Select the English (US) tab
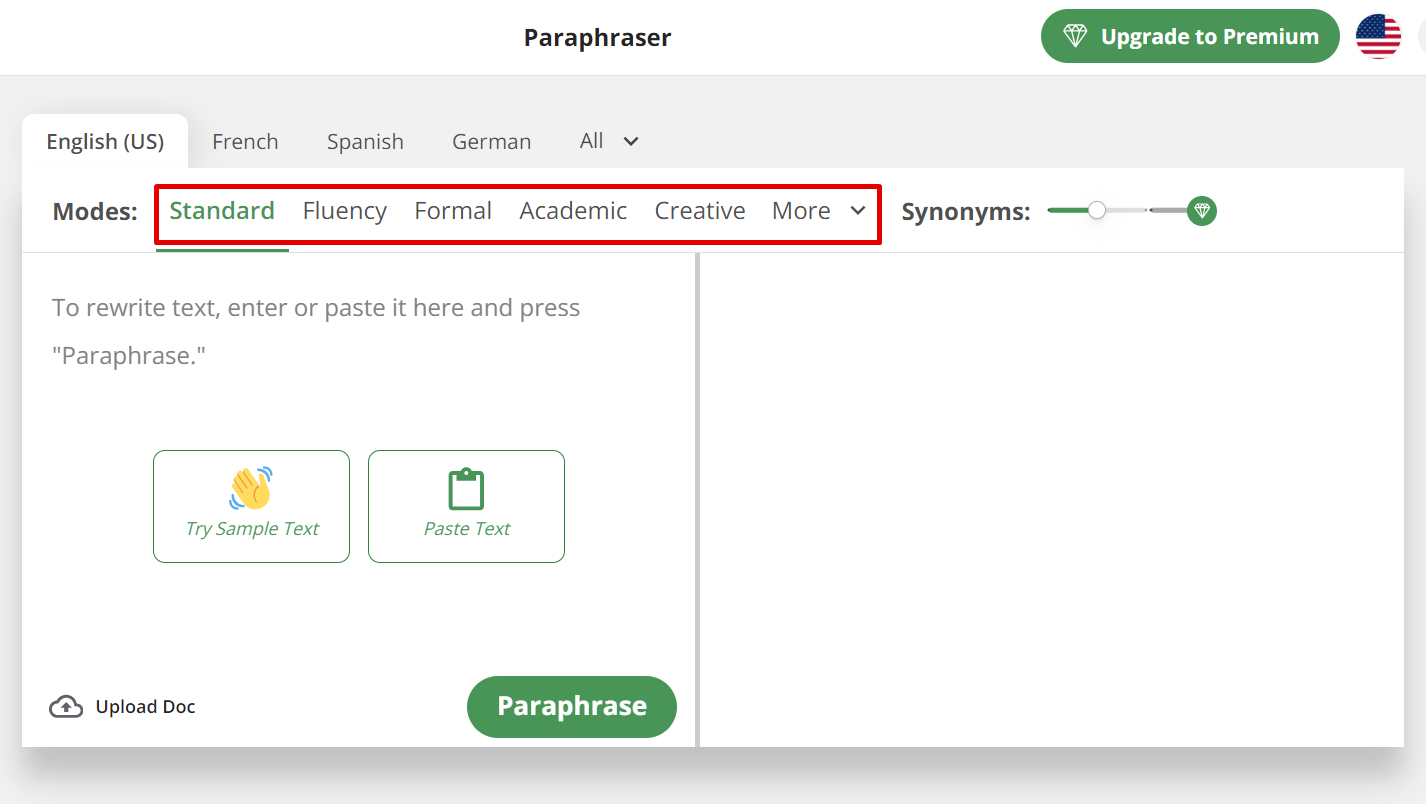The width and height of the screenshot is (1426, 804). coord(105,142)
